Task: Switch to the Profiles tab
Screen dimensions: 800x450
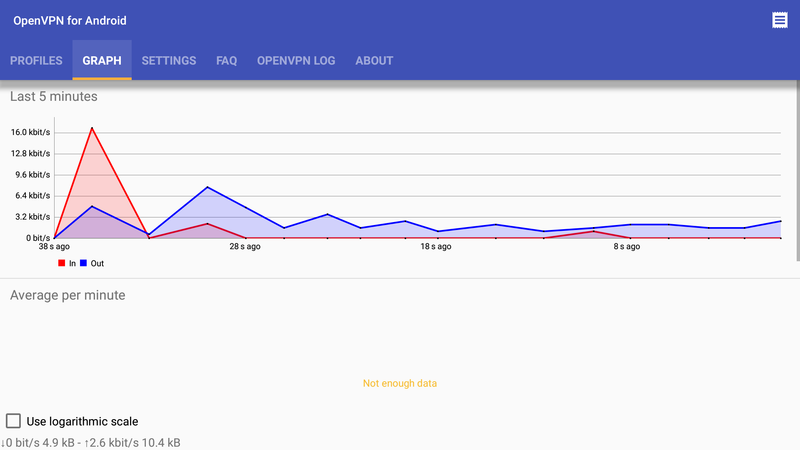Action: 36,61
